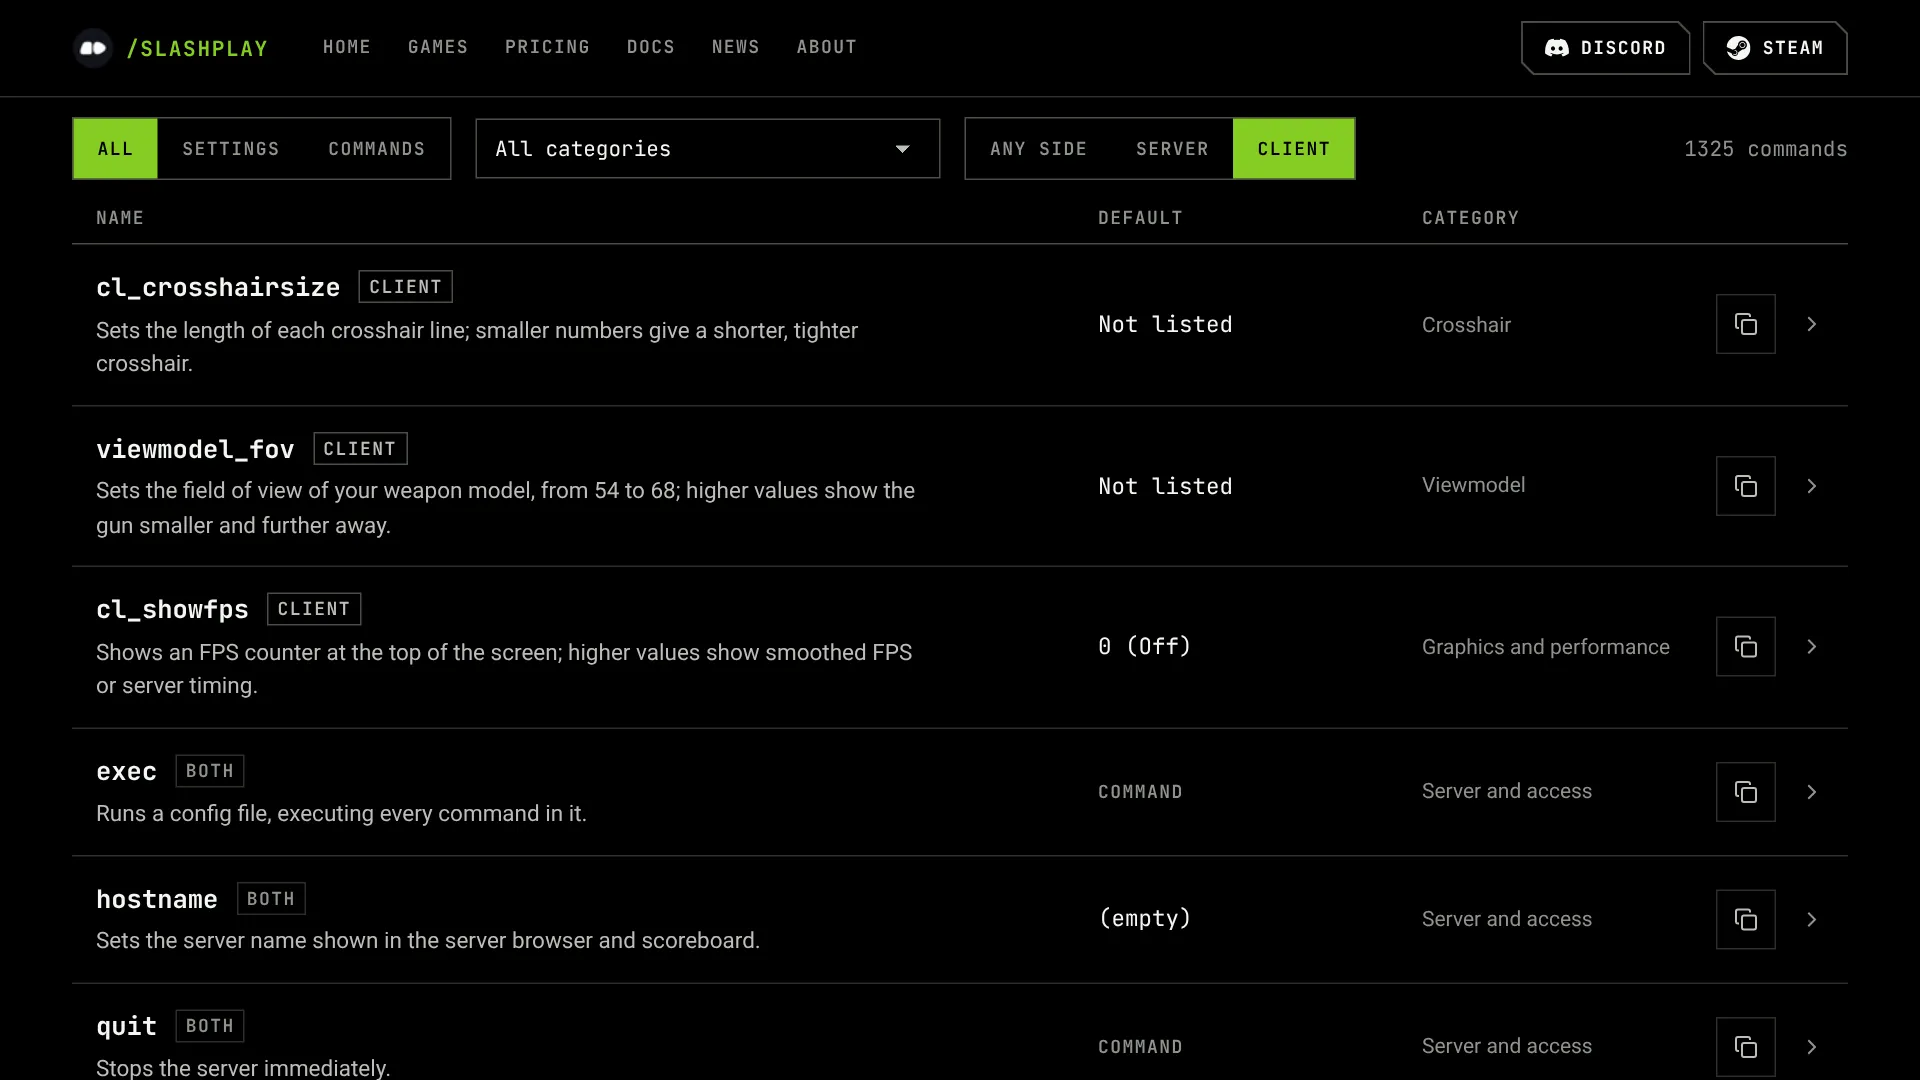Copy the viewmodel_fov command
Image resolution: width=1920 pixels, height=1080 pixels.
click(1745, 486)
